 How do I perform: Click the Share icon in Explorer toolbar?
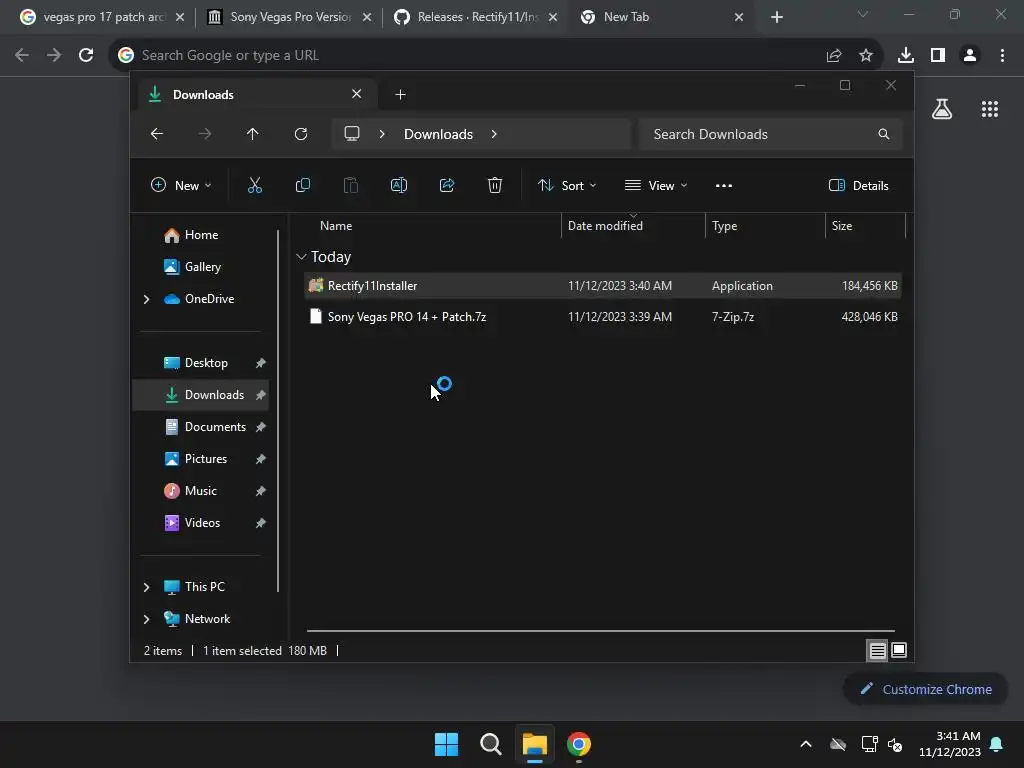click(447, 185)
